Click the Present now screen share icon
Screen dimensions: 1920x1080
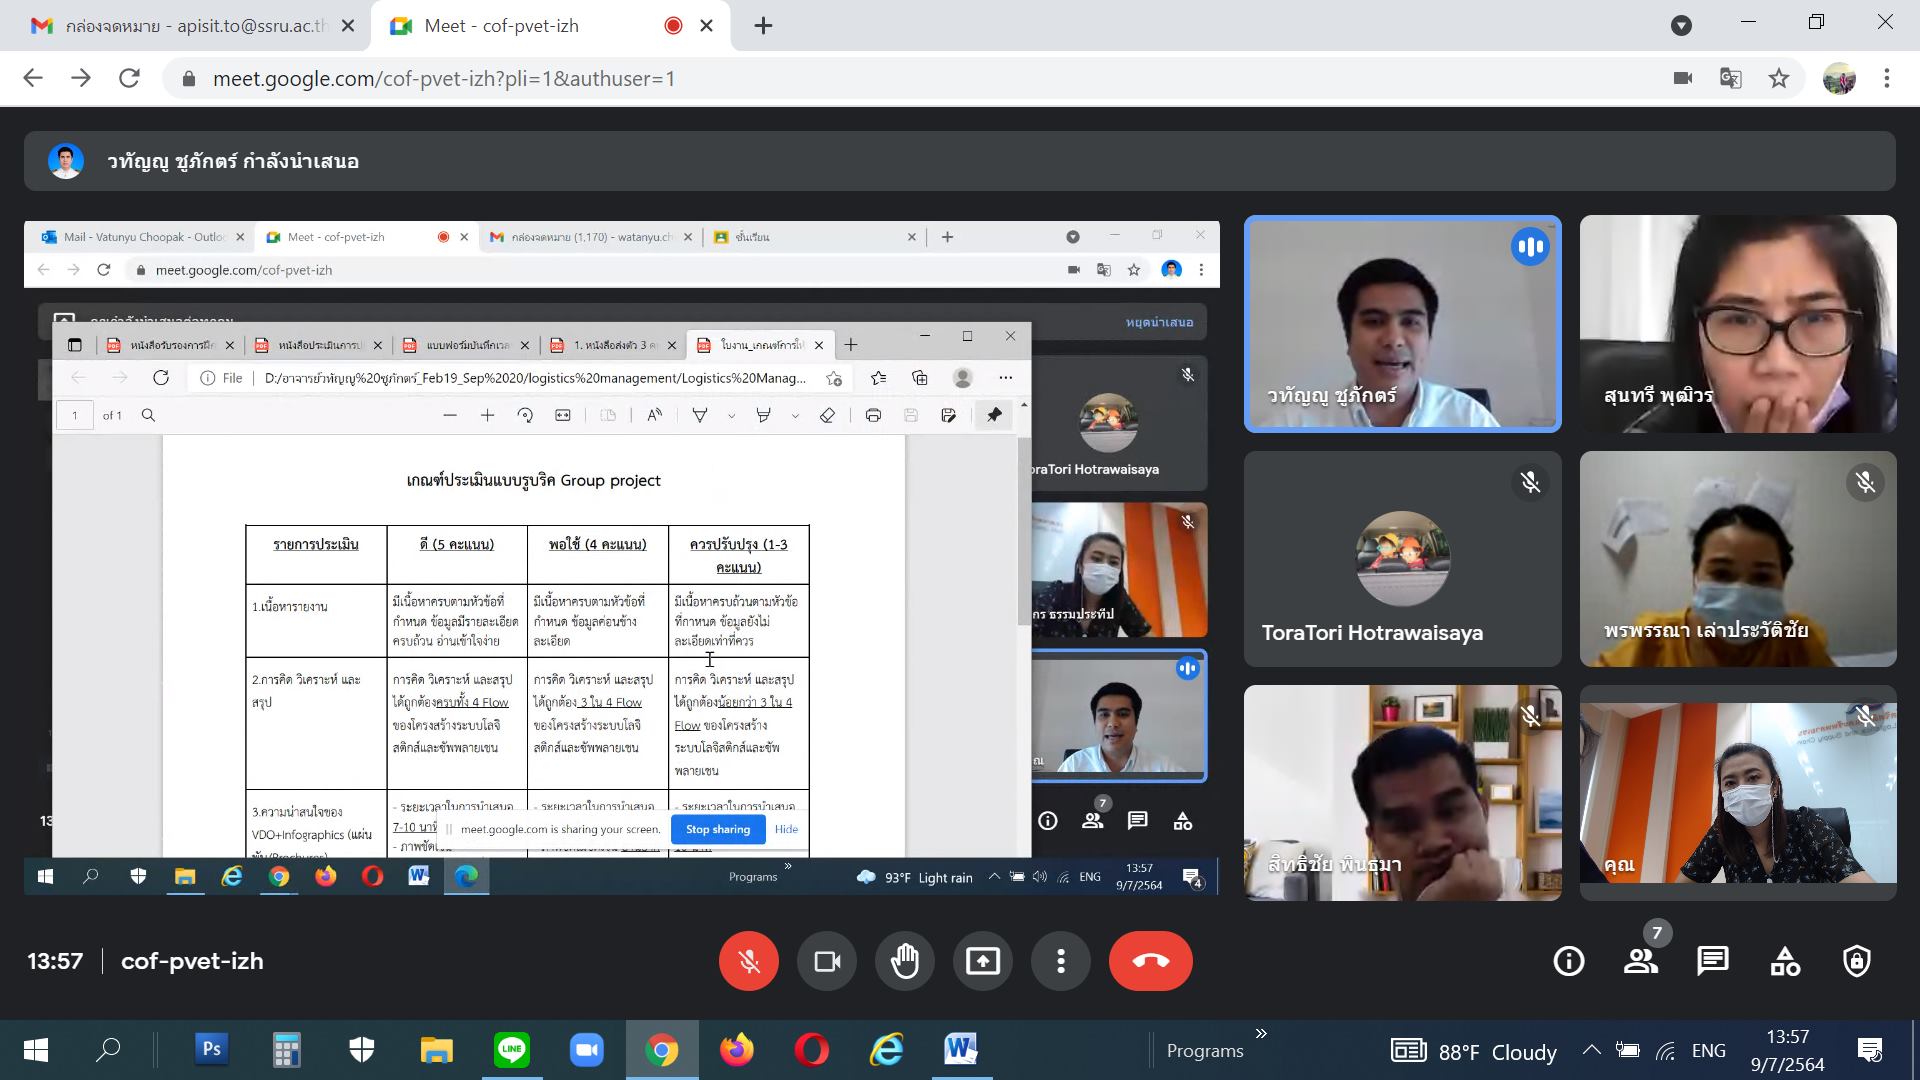pos(983,961)
